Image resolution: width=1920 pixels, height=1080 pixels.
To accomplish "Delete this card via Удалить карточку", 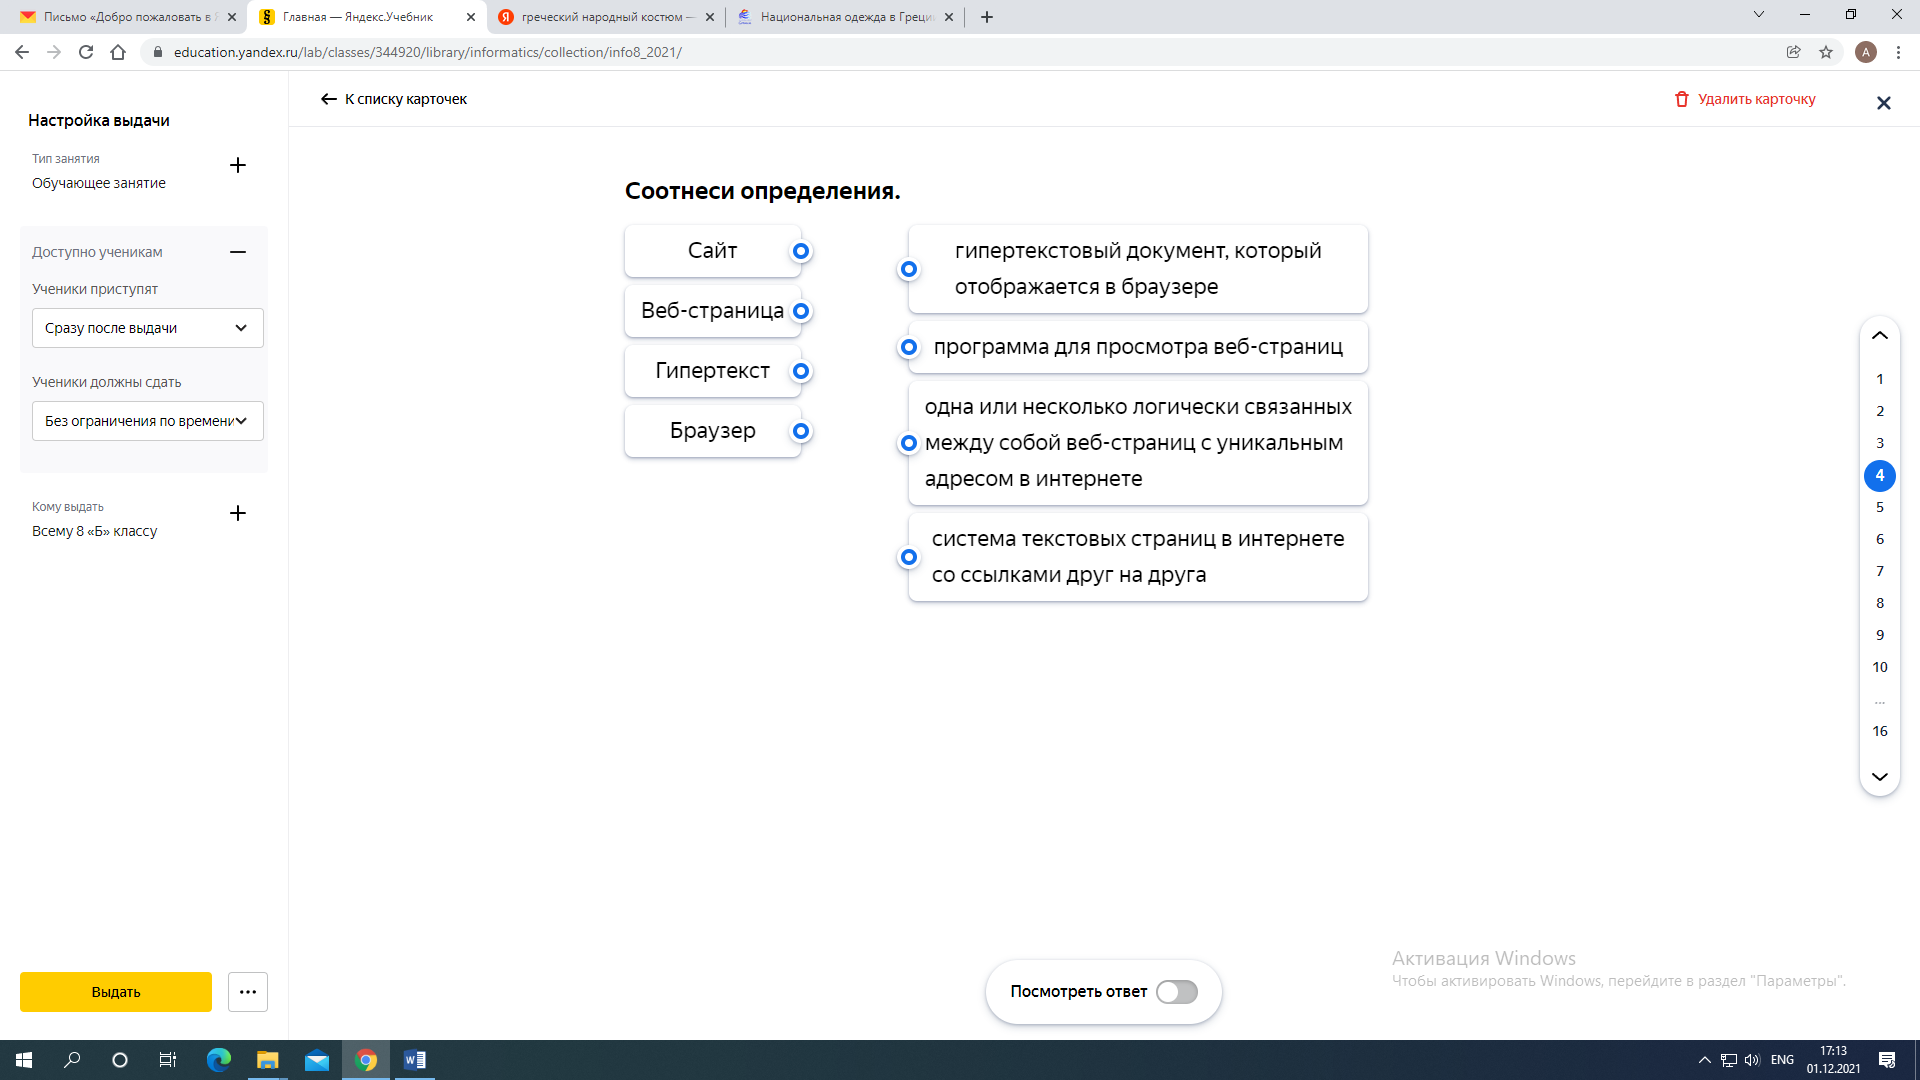I will [1745, 99].
